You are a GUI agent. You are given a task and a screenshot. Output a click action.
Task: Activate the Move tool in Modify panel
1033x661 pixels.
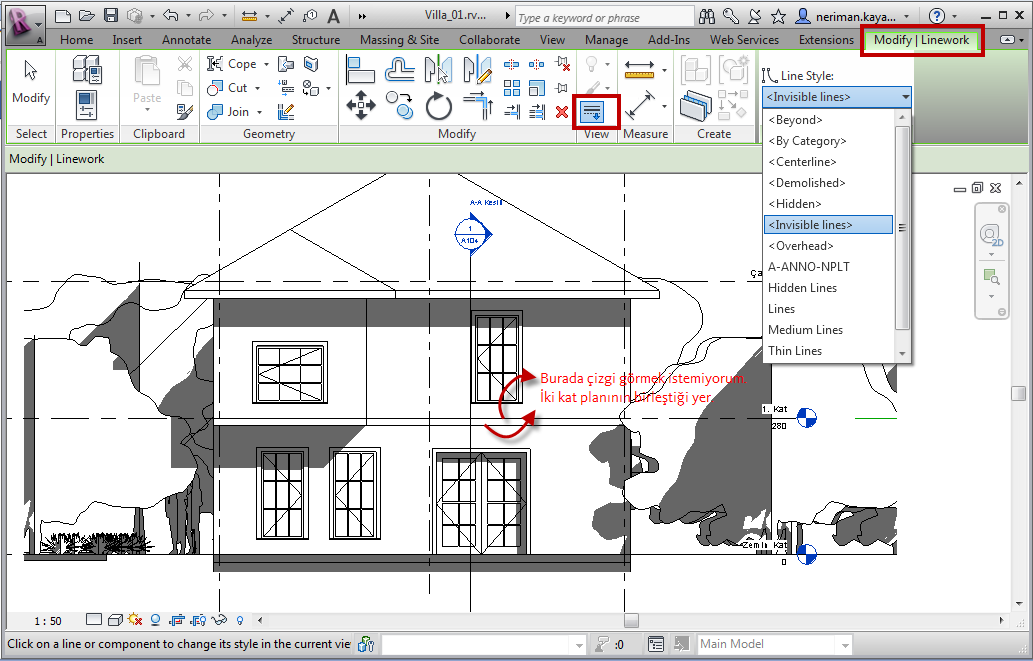360,103
